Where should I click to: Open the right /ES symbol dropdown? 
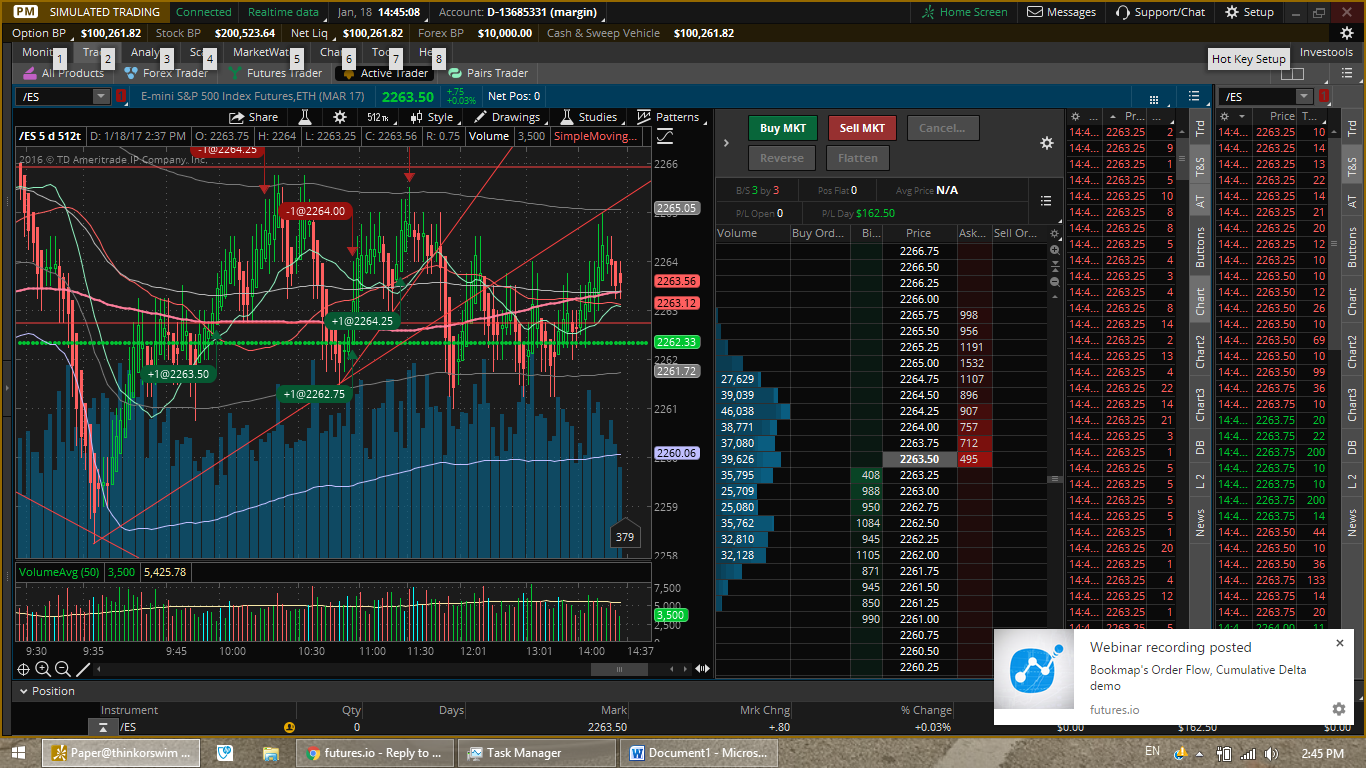[x=1304, y=96]
